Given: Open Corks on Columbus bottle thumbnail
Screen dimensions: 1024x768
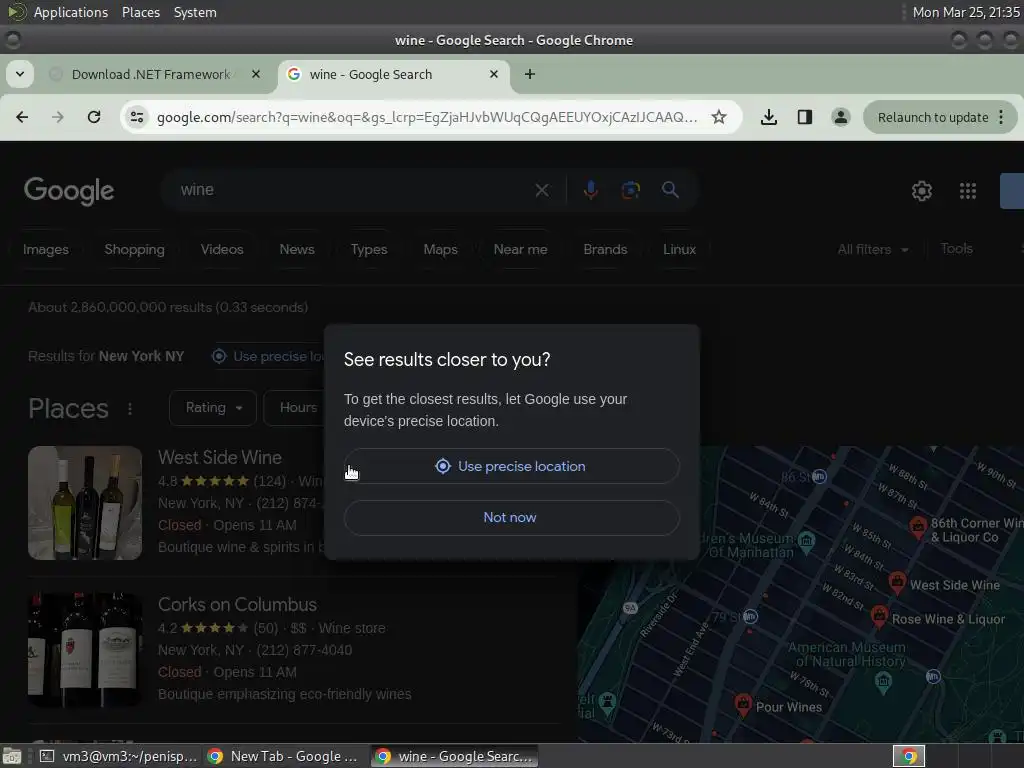Looking at the screenshot, I should (x=85, y=650).
